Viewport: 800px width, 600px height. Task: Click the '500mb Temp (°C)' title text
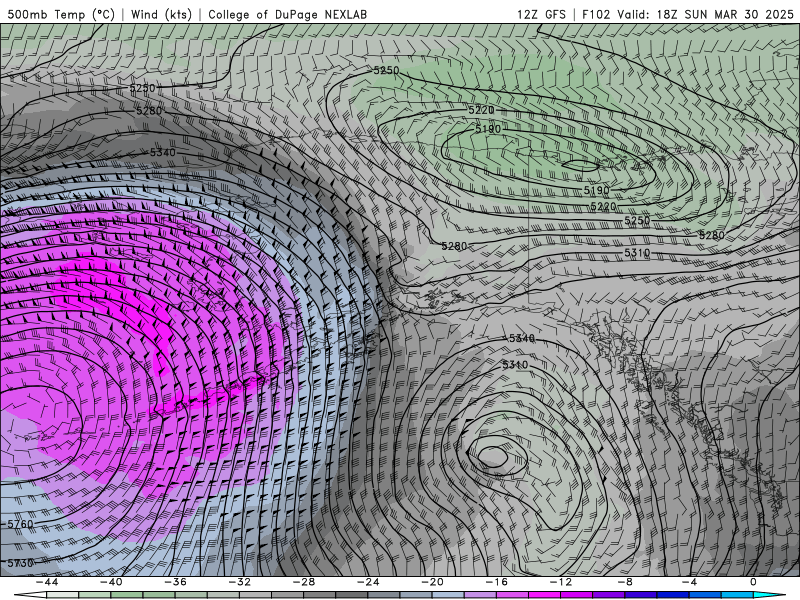(x=61, y=14)
